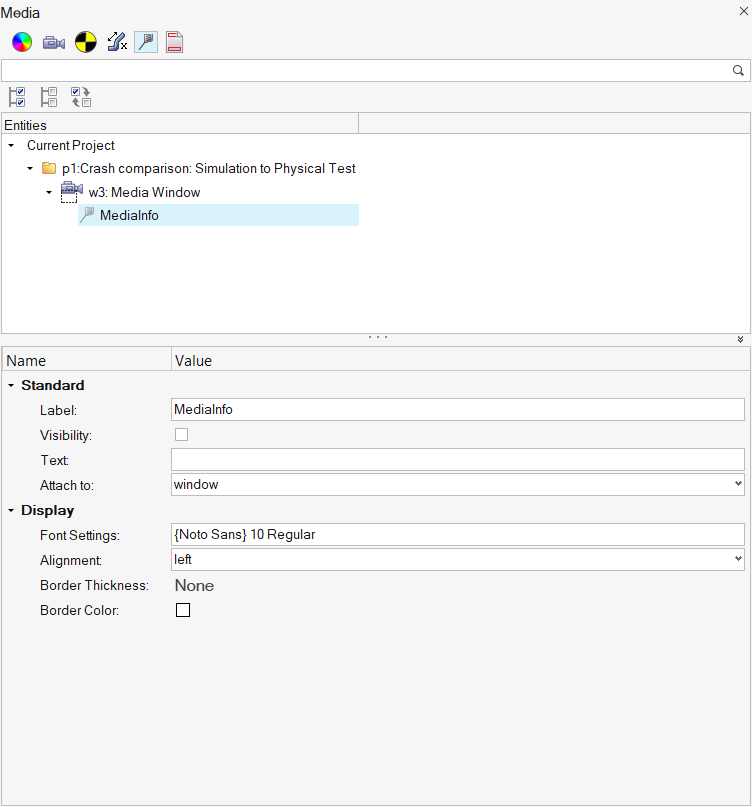Open the Border Color swatch
The height and width of the screenshot is (807, 752).
(x=183, y=610)
